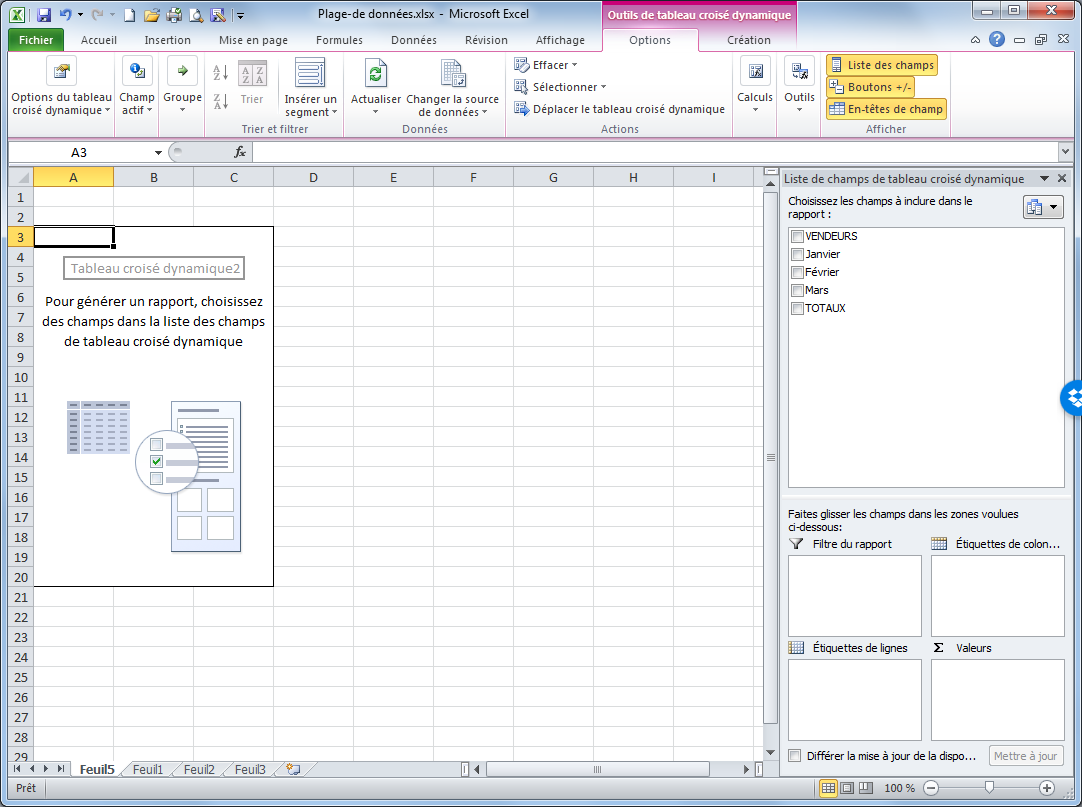
Task: Click the horizontal scrollbar thumb
Action: 598,769
